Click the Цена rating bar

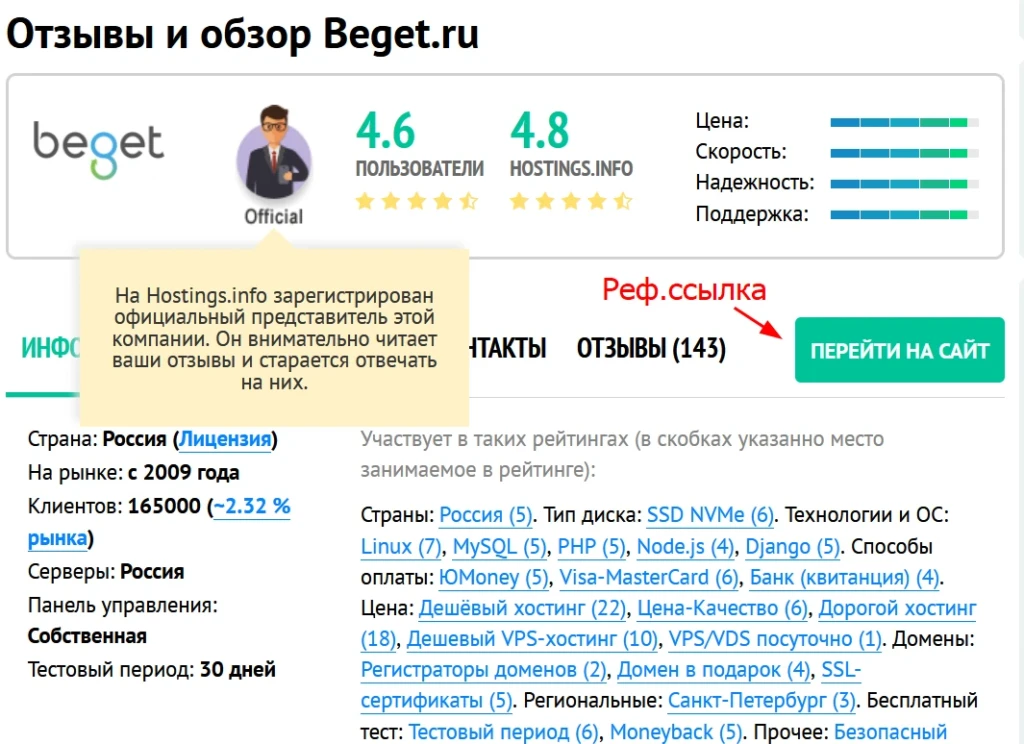904,122
